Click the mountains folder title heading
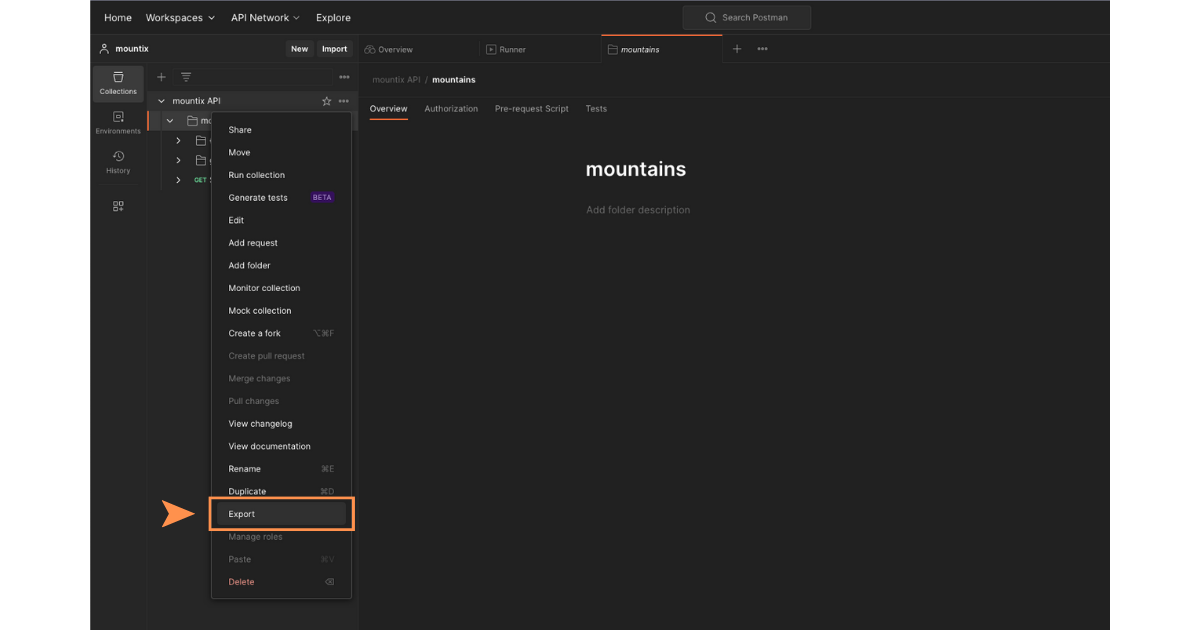The height and width of the screenshot is (630, 1200). 636,169
